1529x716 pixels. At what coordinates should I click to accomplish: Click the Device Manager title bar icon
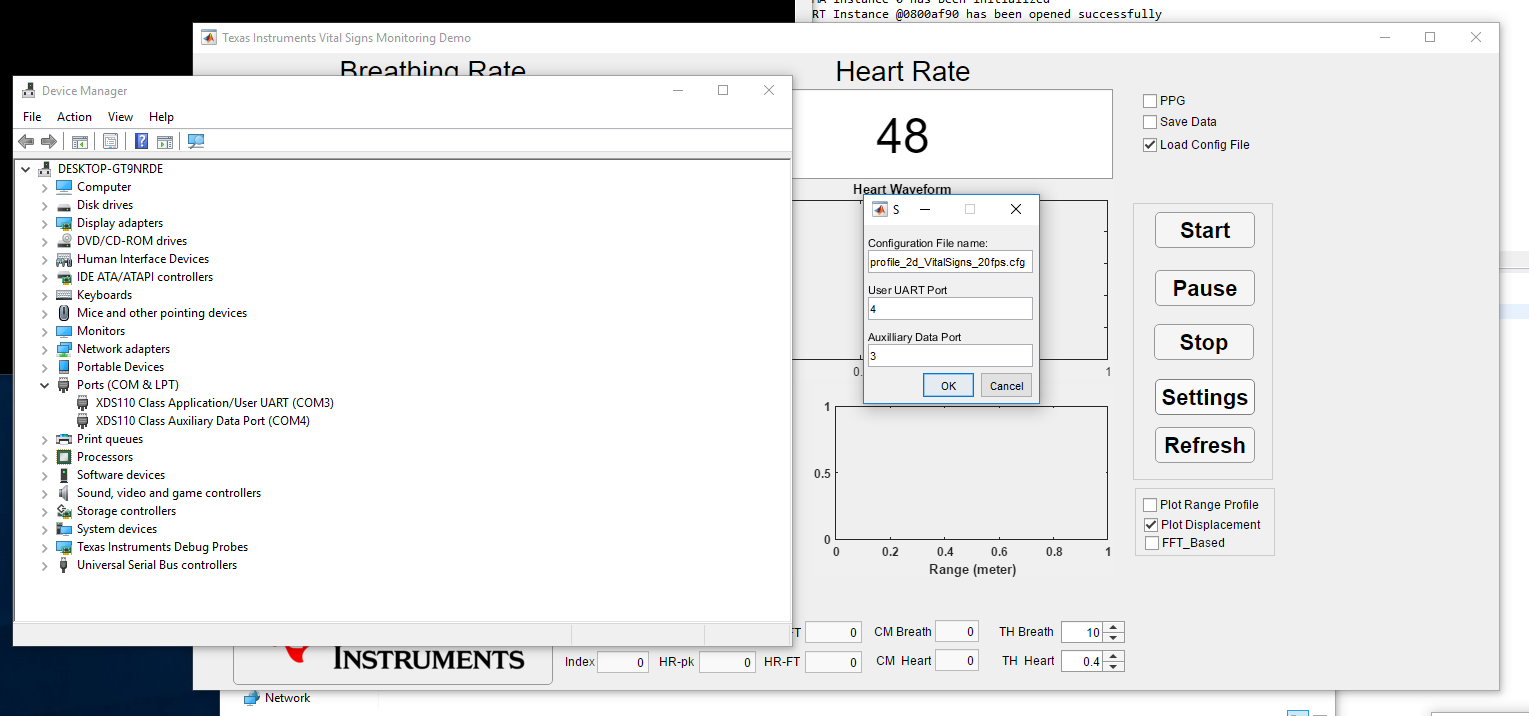tap(29, 91)
